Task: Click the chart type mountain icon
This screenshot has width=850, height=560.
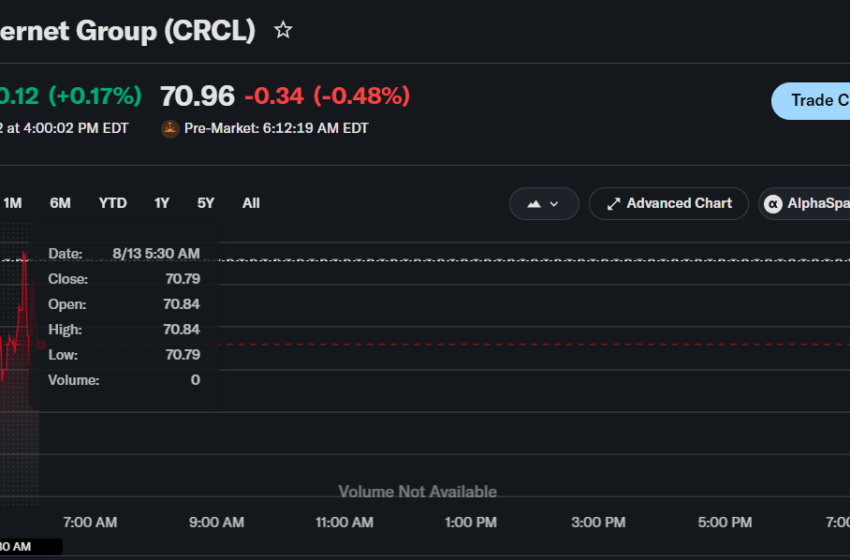Action: (x=534, y=204)
